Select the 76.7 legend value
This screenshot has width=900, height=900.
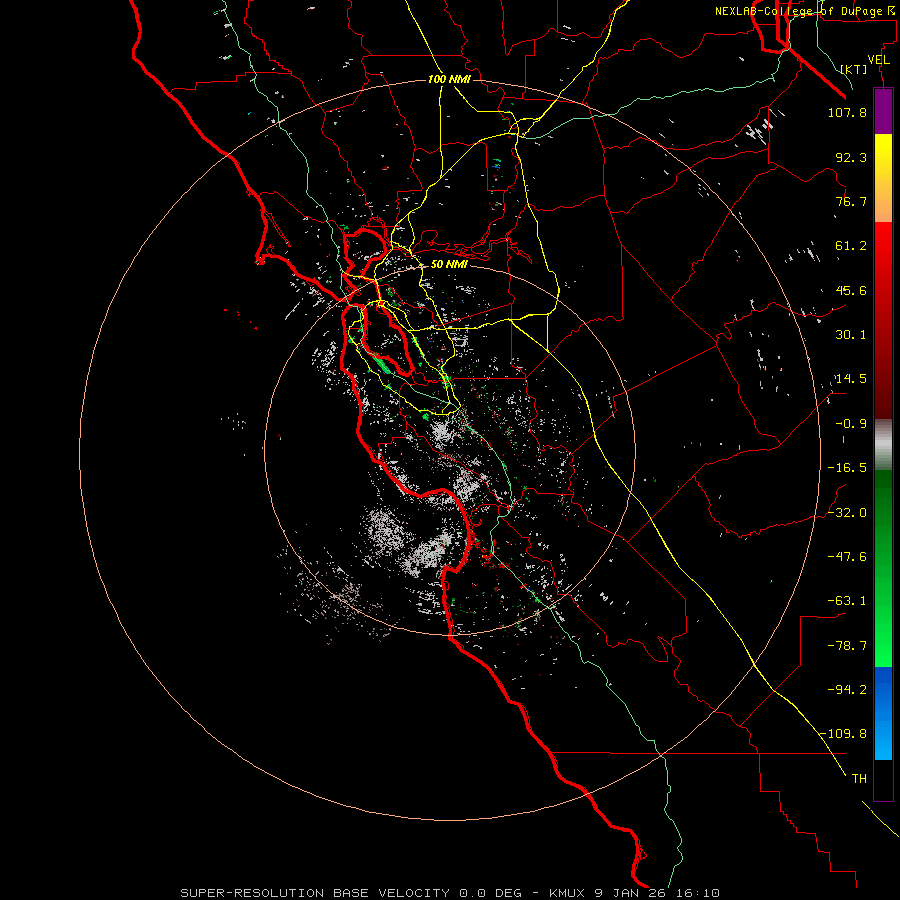[851, 201]
